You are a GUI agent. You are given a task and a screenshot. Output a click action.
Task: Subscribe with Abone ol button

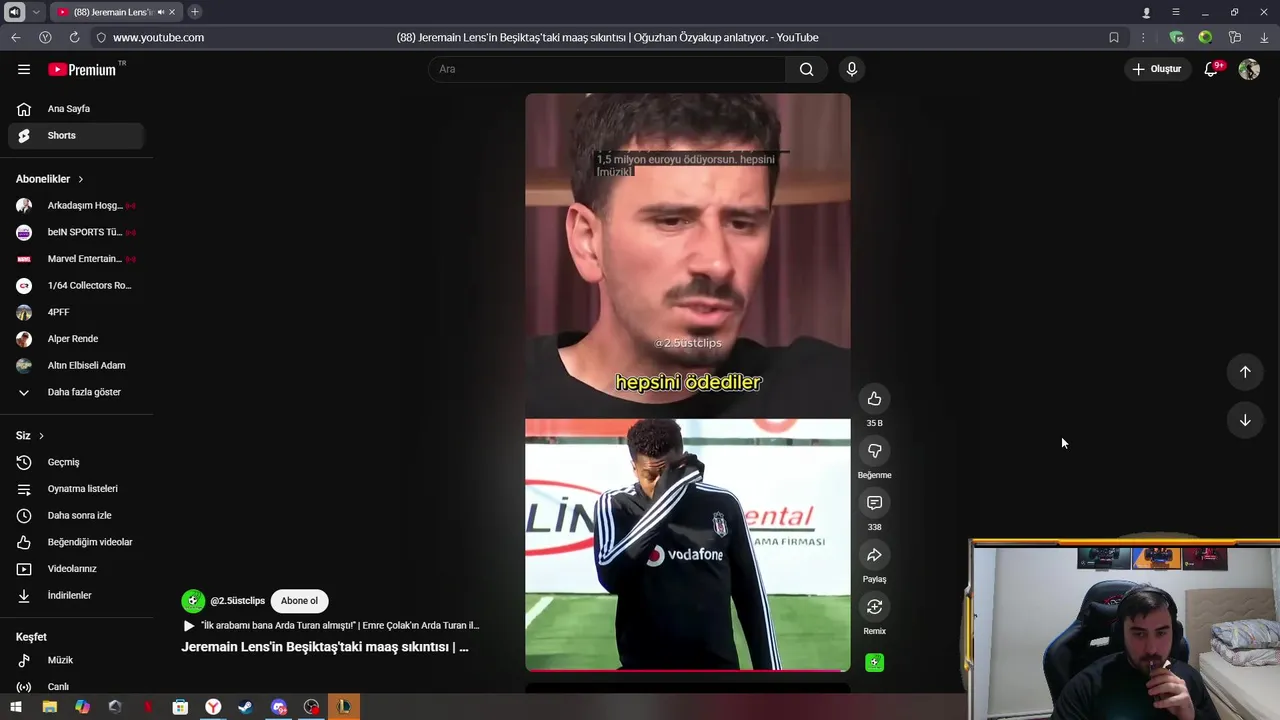299,601
